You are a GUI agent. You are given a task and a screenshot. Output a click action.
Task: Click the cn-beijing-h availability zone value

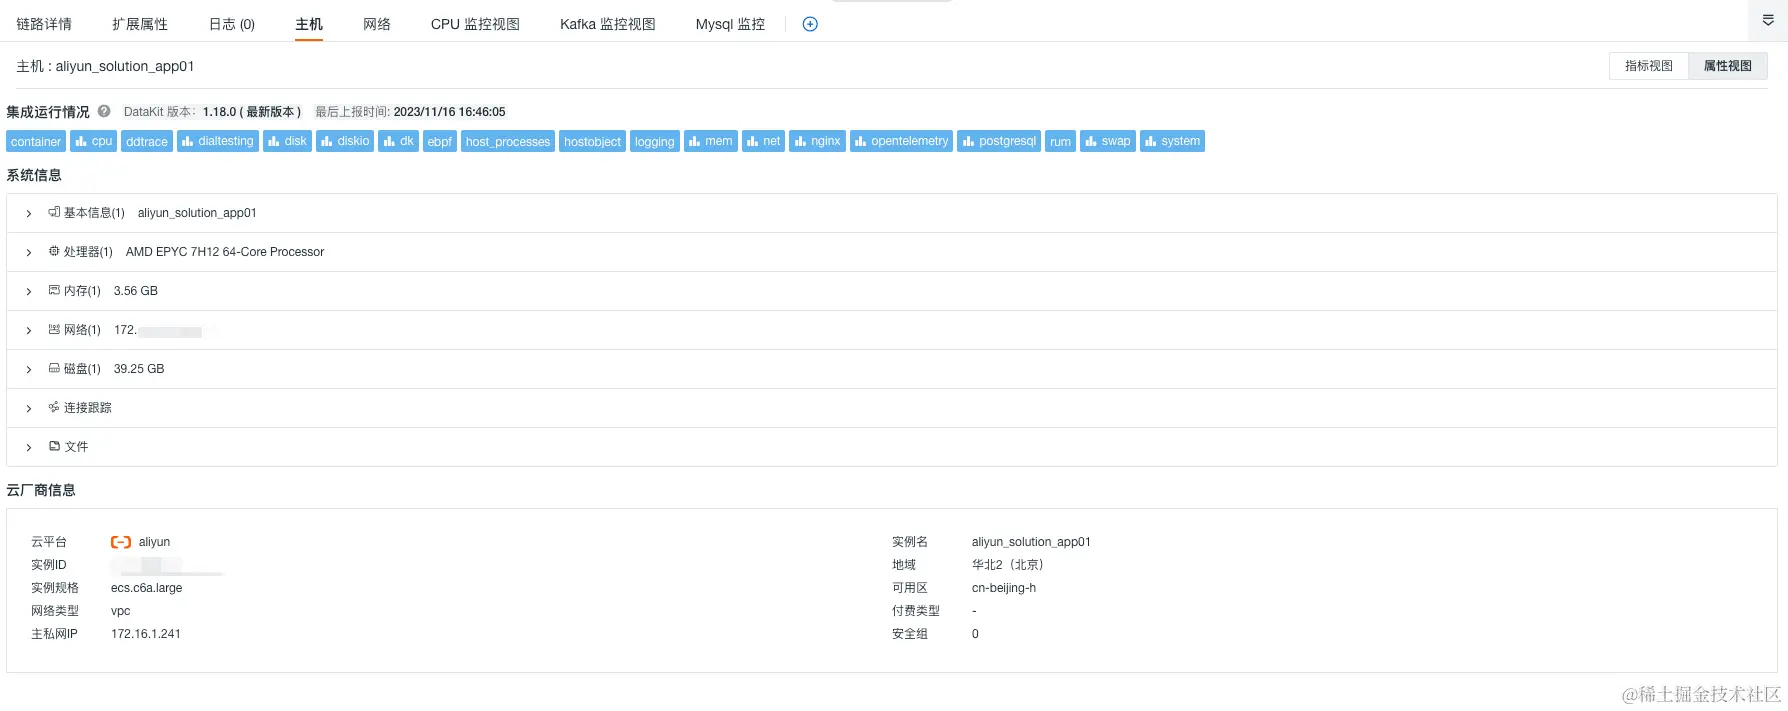click(x=1004, y=588)
